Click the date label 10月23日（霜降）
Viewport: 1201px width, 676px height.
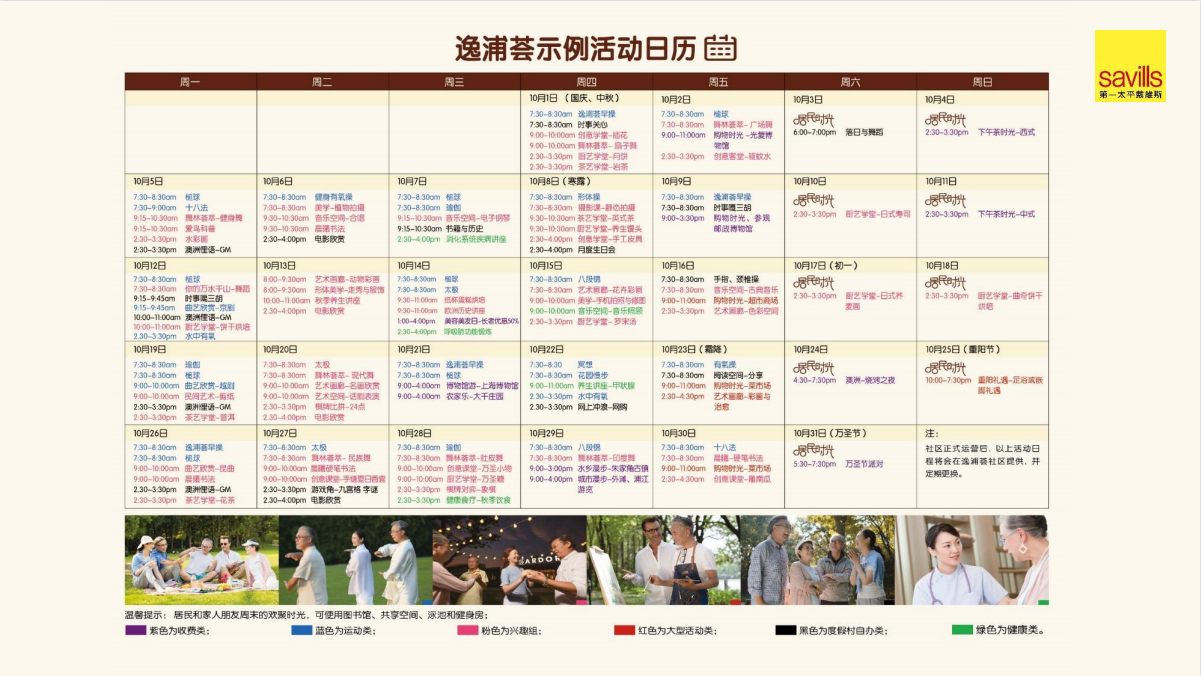[x=695, y=350]
